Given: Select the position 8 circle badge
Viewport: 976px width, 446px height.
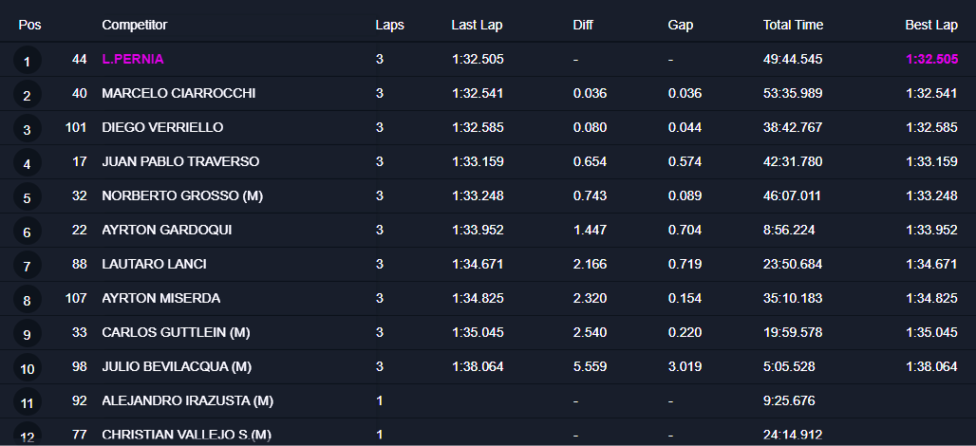Looking at the screenshot, I should click(x=27, y=300).
